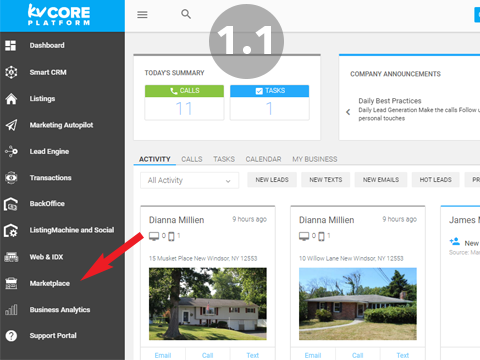This screenshot has height=360, width=480.
Task: Filter by Hot Leads
Action: point(435,180)
